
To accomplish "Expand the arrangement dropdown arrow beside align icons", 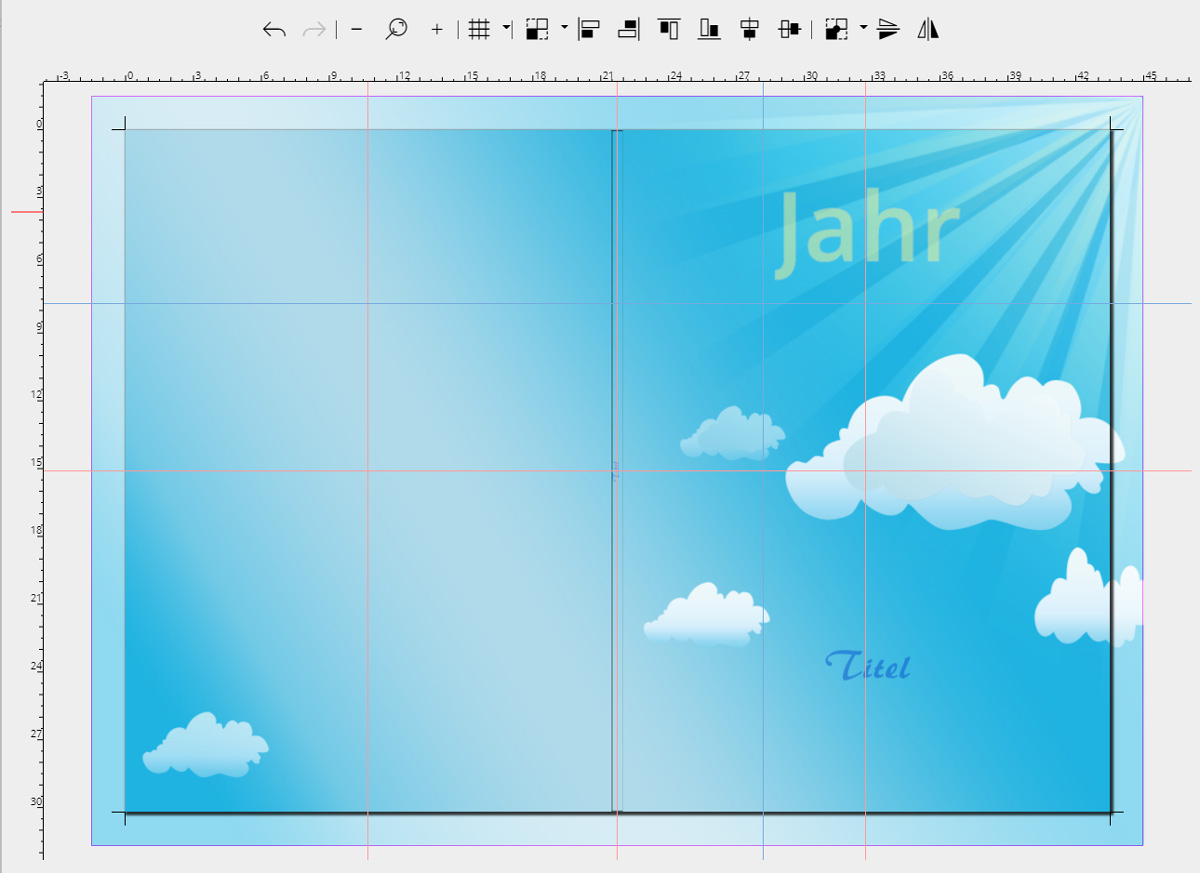I will 564,28.
